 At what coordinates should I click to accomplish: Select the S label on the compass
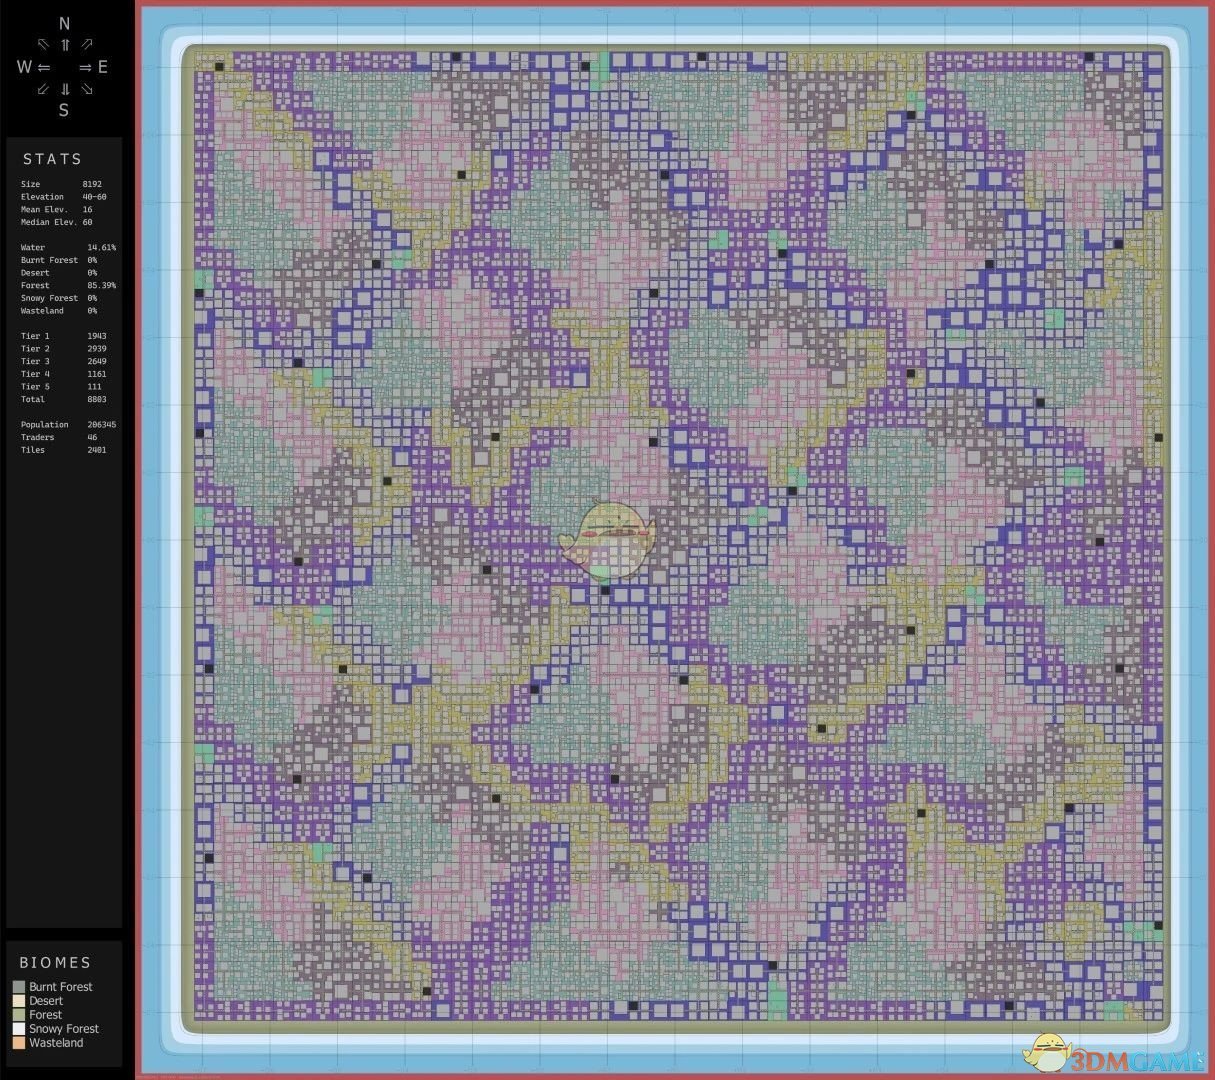click(64, 110)
